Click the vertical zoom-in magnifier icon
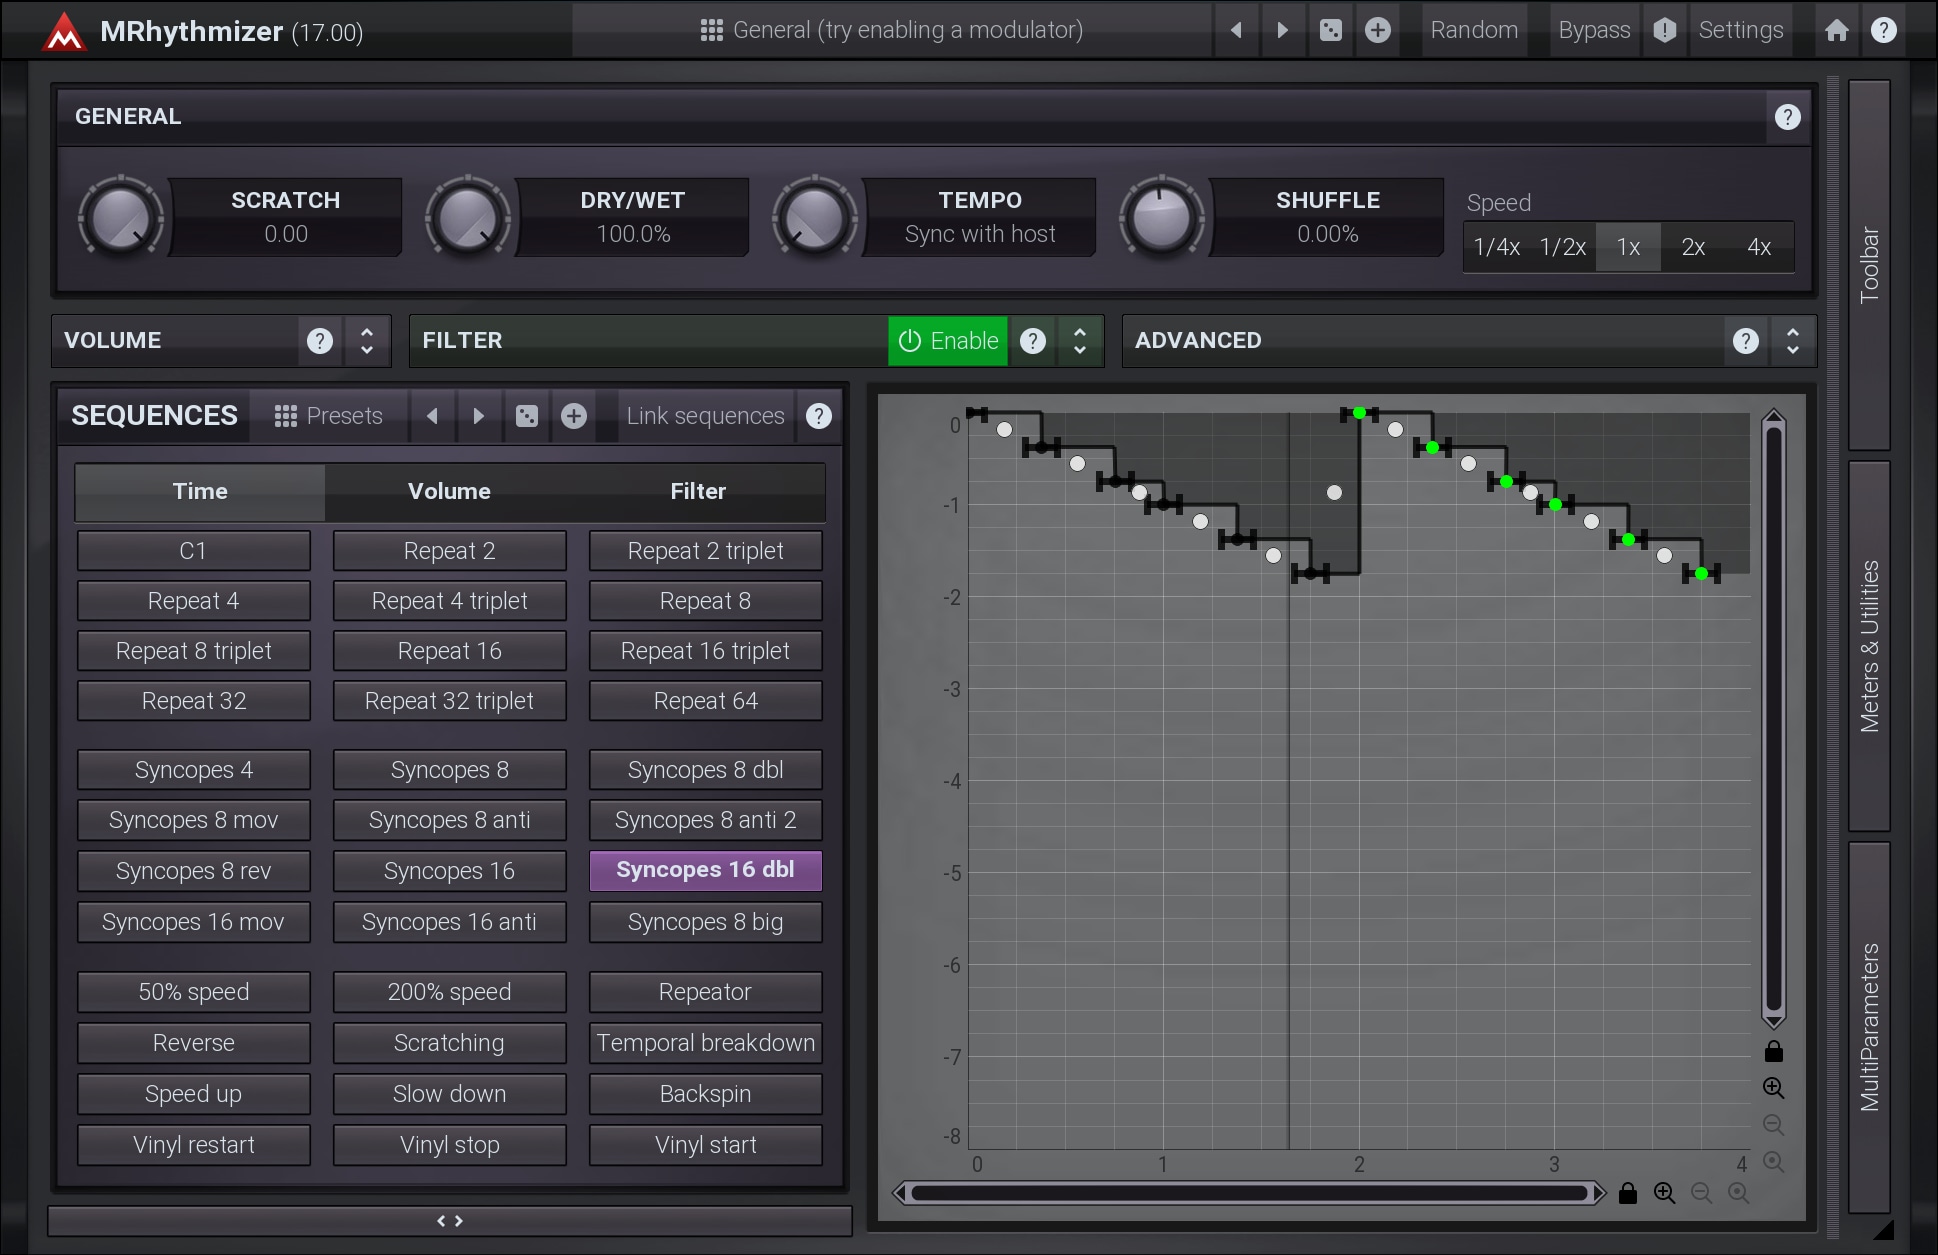 (x=1773, y=1088)
